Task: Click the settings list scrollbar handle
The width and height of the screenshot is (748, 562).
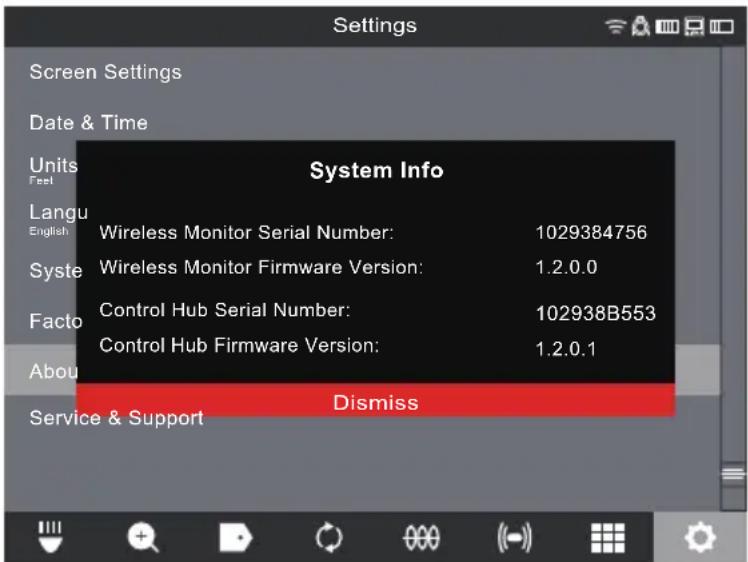Action: [x=733, y=473]
